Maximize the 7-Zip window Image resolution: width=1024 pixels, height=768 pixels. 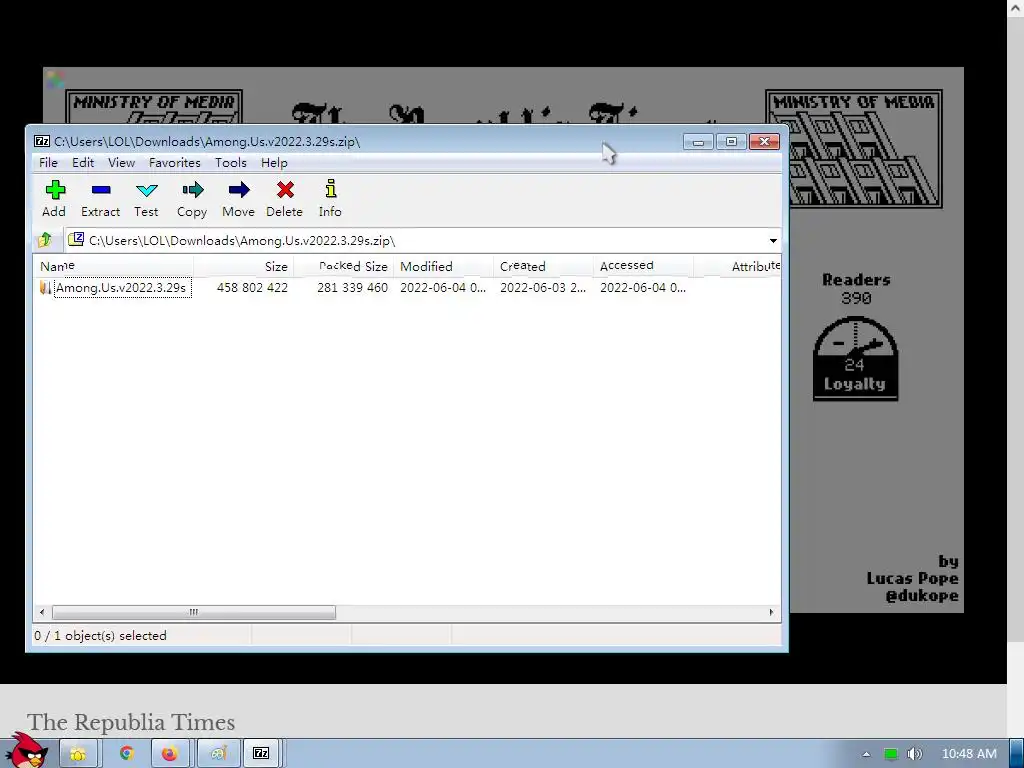click(x=731, y=142)
